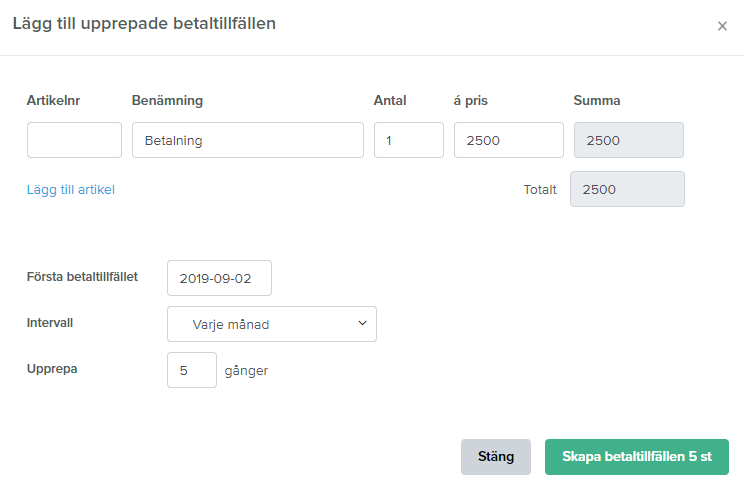This screenshot has height=489, width=744.
Task: Click the Första betaltillfället label
Action: pyautogui.click(x=82, y=277)
